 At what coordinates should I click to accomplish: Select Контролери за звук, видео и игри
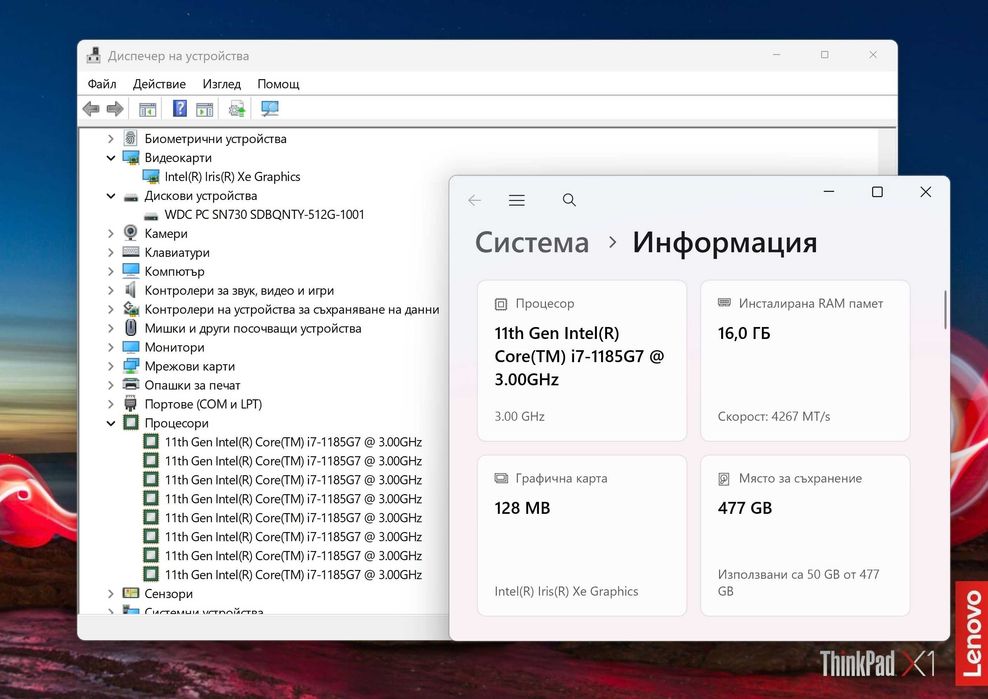(x=239, y=291)
